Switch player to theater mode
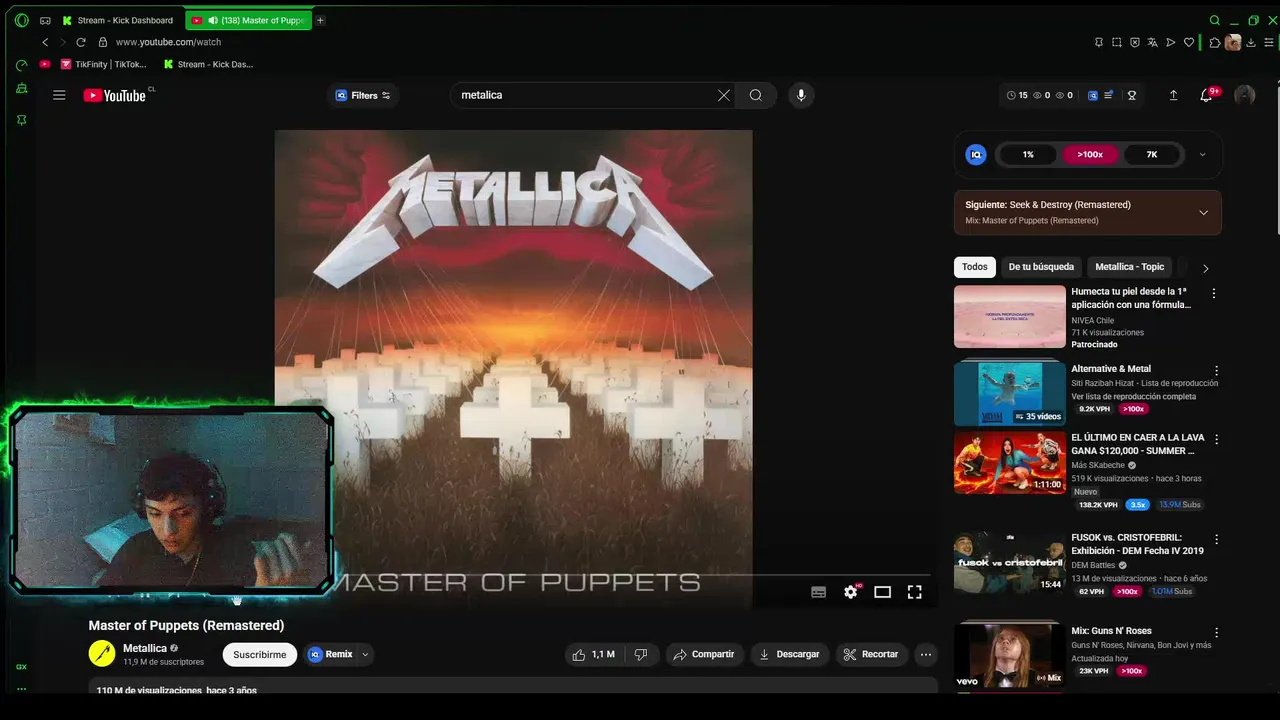This screenshot has height=720, width=1280. pos(882,592)
